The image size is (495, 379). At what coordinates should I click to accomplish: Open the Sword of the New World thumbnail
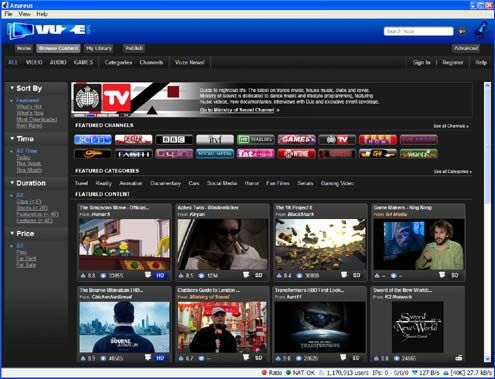coord(418,327)
